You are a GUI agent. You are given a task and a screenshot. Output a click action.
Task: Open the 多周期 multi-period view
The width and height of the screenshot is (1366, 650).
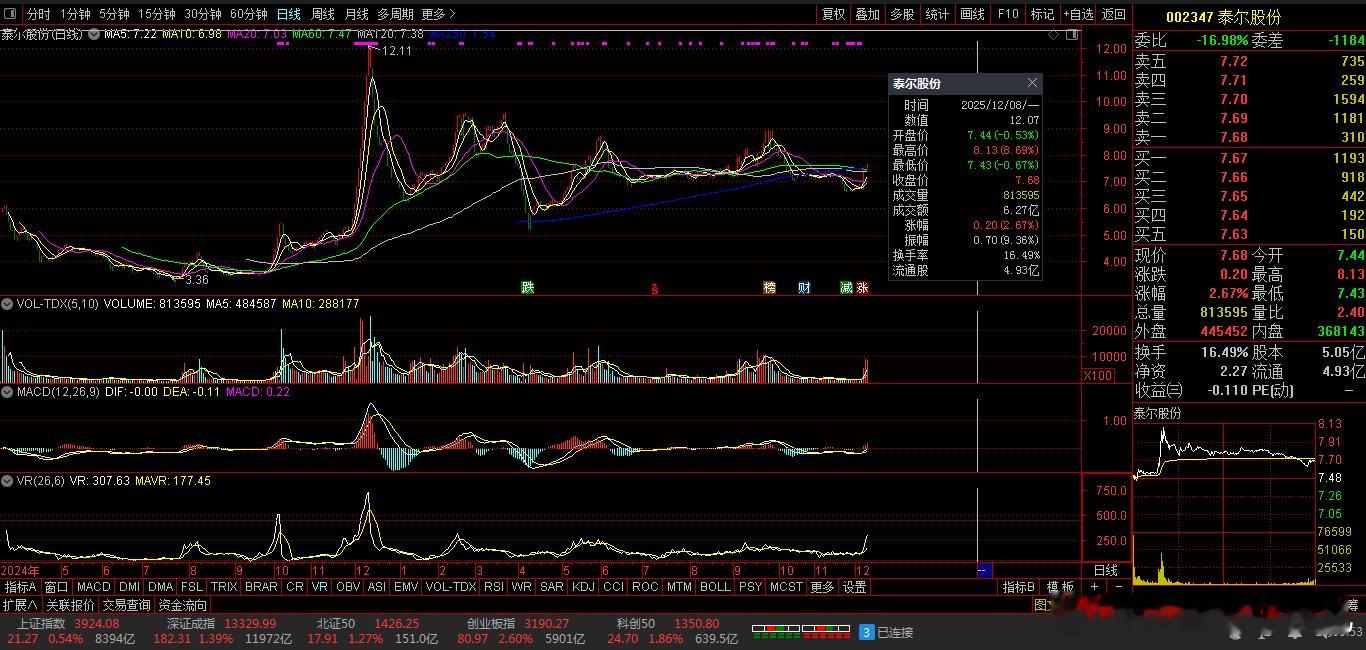(x=395, y=14)
